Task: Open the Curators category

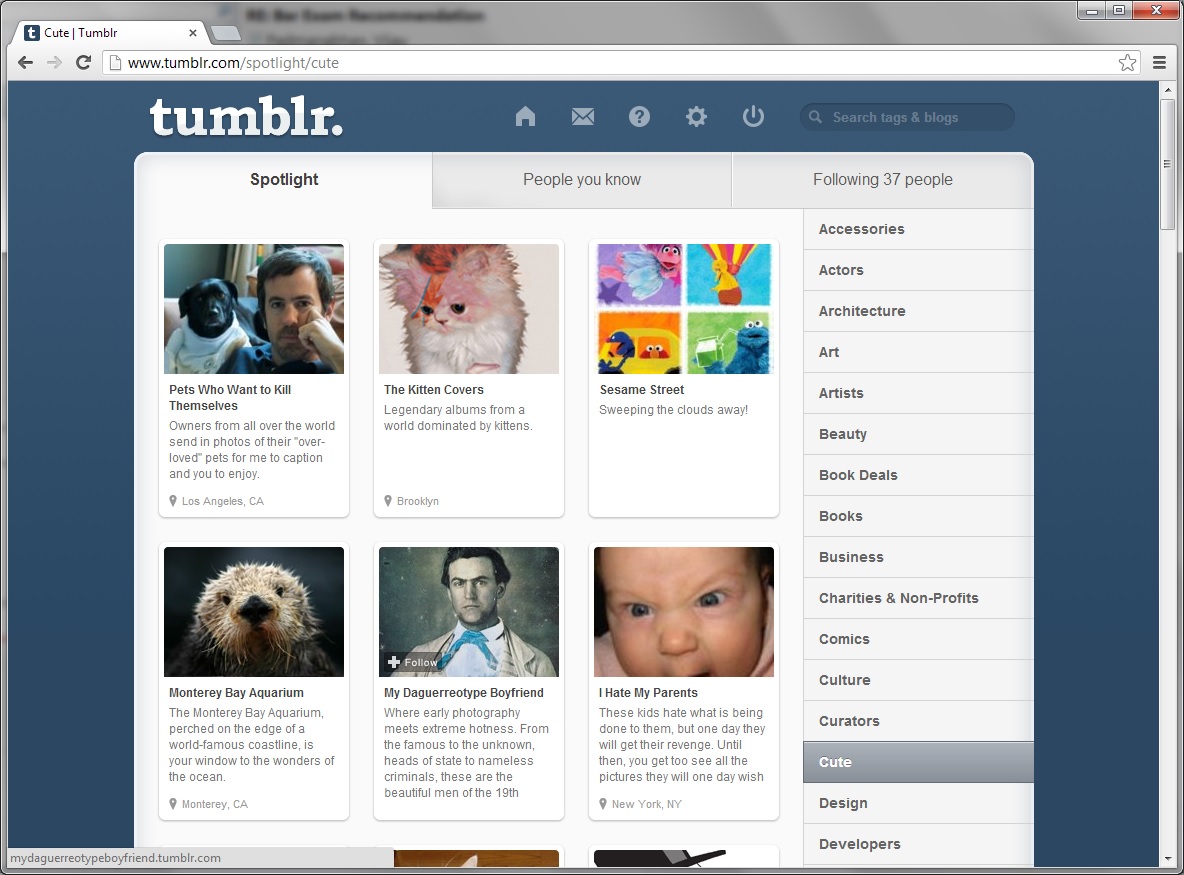Action: coord(918,721)
